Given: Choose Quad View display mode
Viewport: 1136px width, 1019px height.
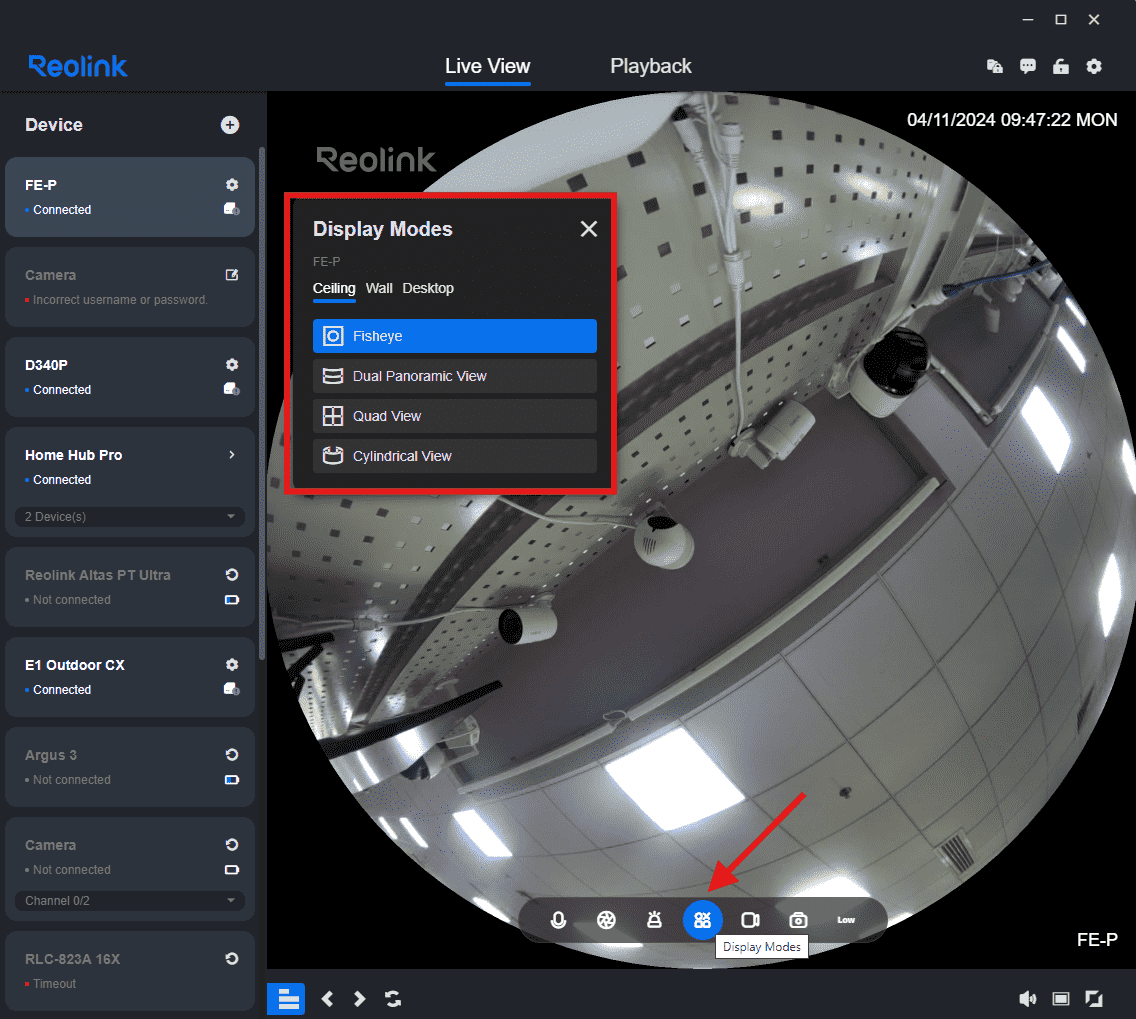Looking at the screenshot, I should 454,416.
